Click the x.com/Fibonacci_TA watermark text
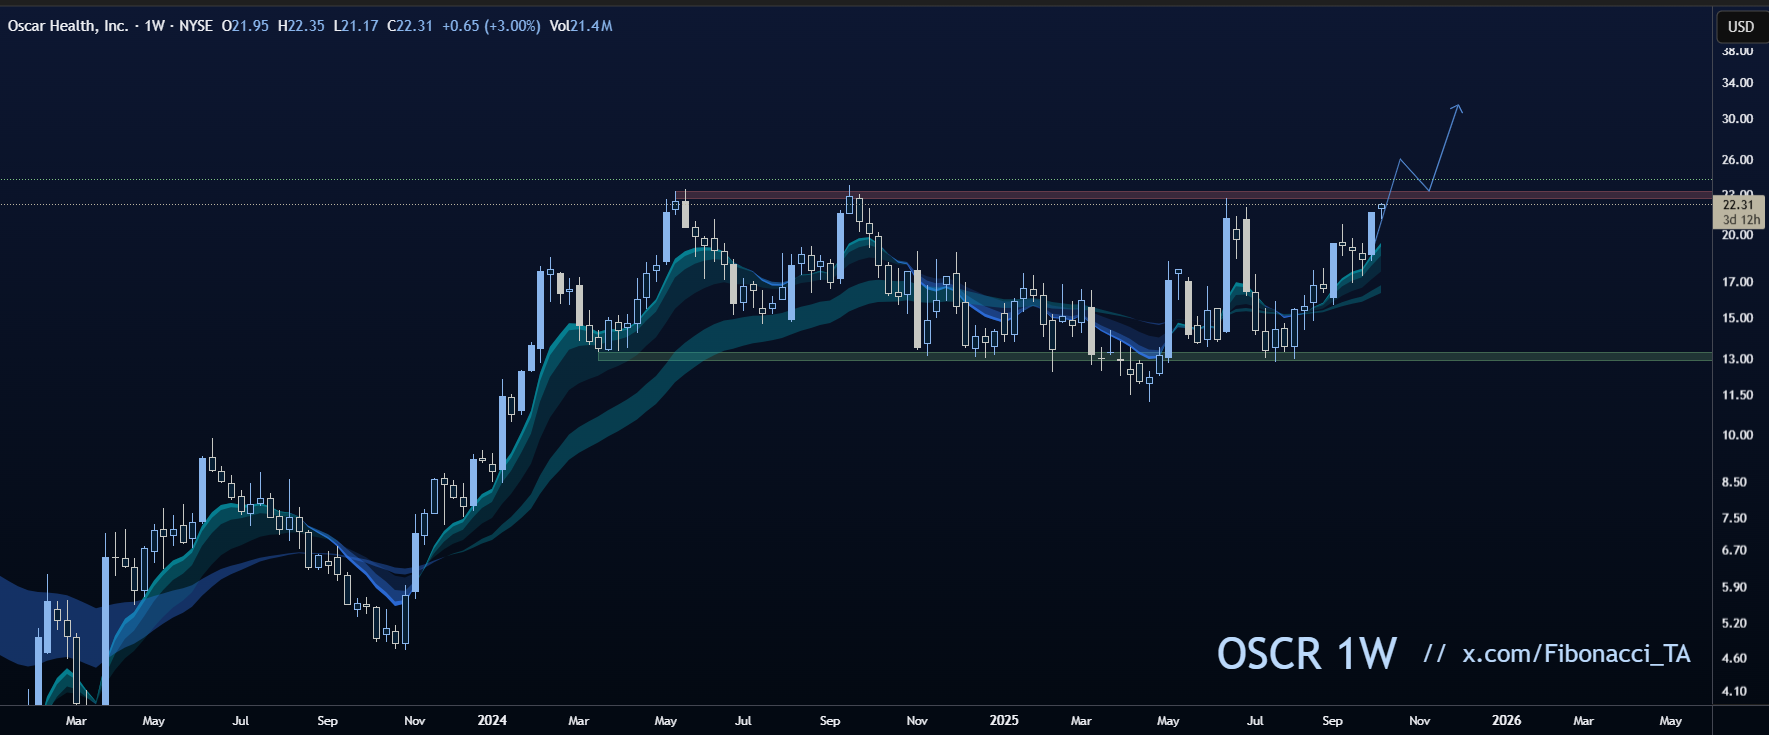 click(x=1576, y=654)
